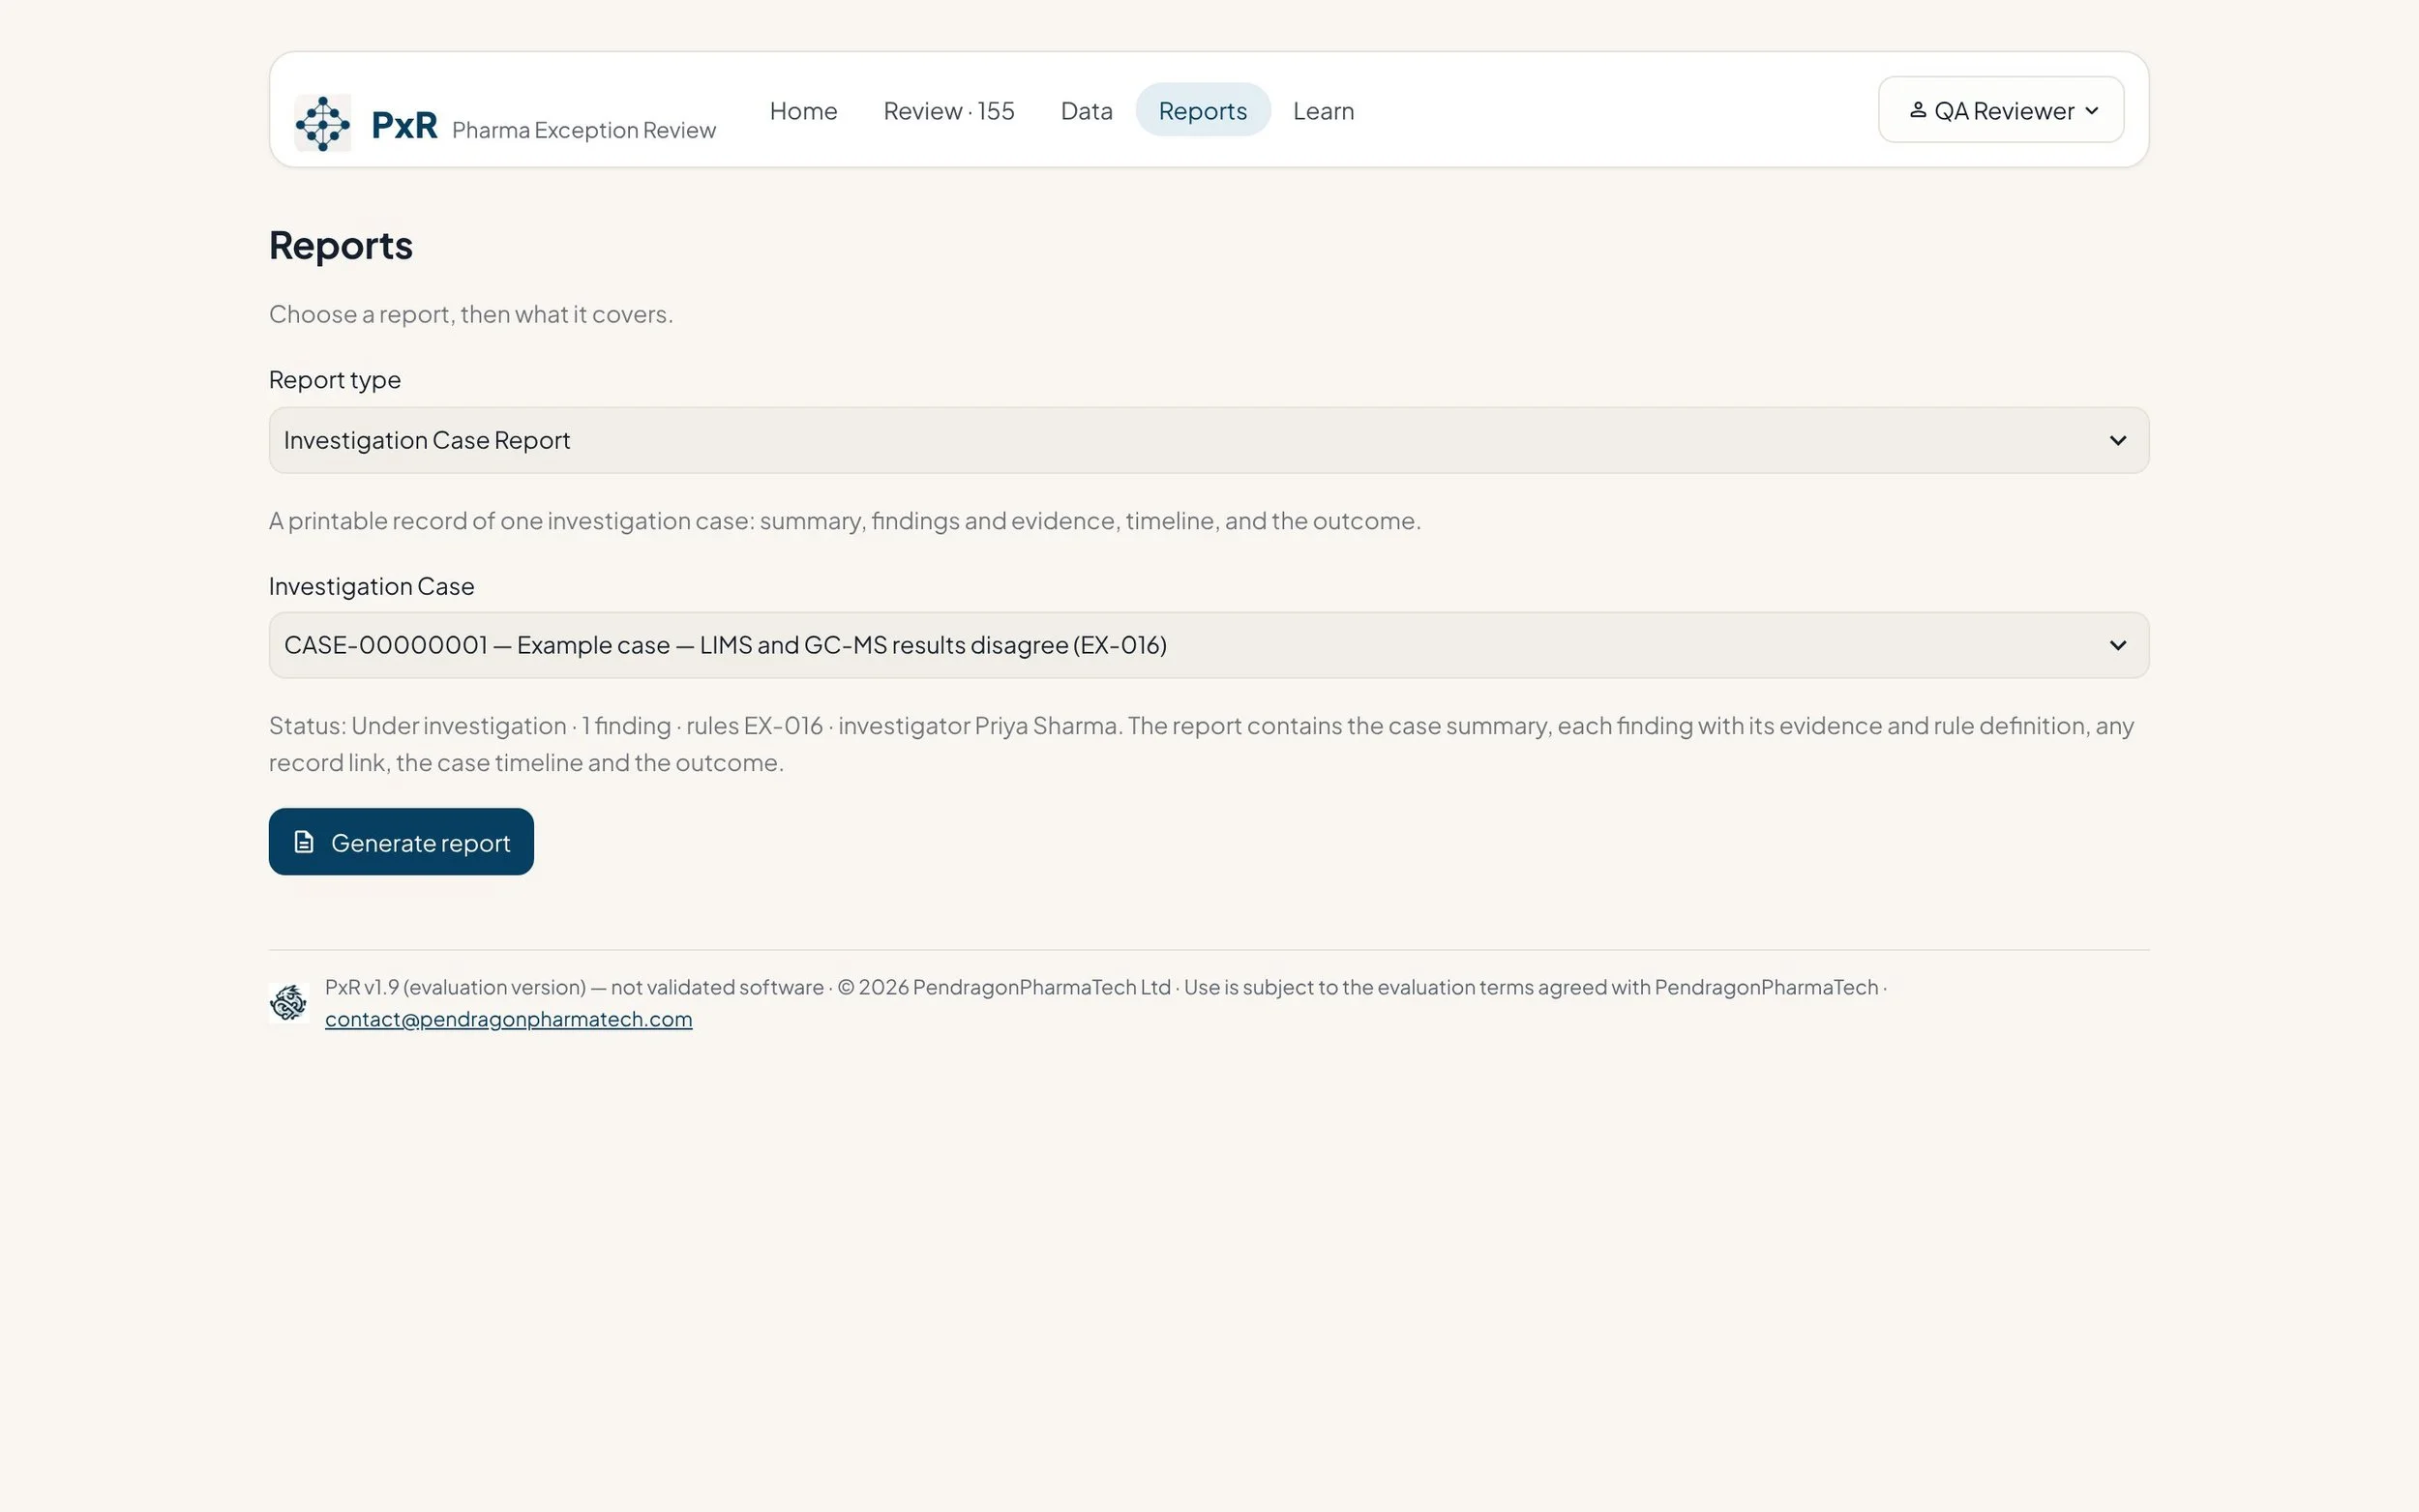Click the PendragonPharmaTech dragon logo in footer
The width and height of the screenshot is (2419, 1512).
click(x=289, y=1002)
